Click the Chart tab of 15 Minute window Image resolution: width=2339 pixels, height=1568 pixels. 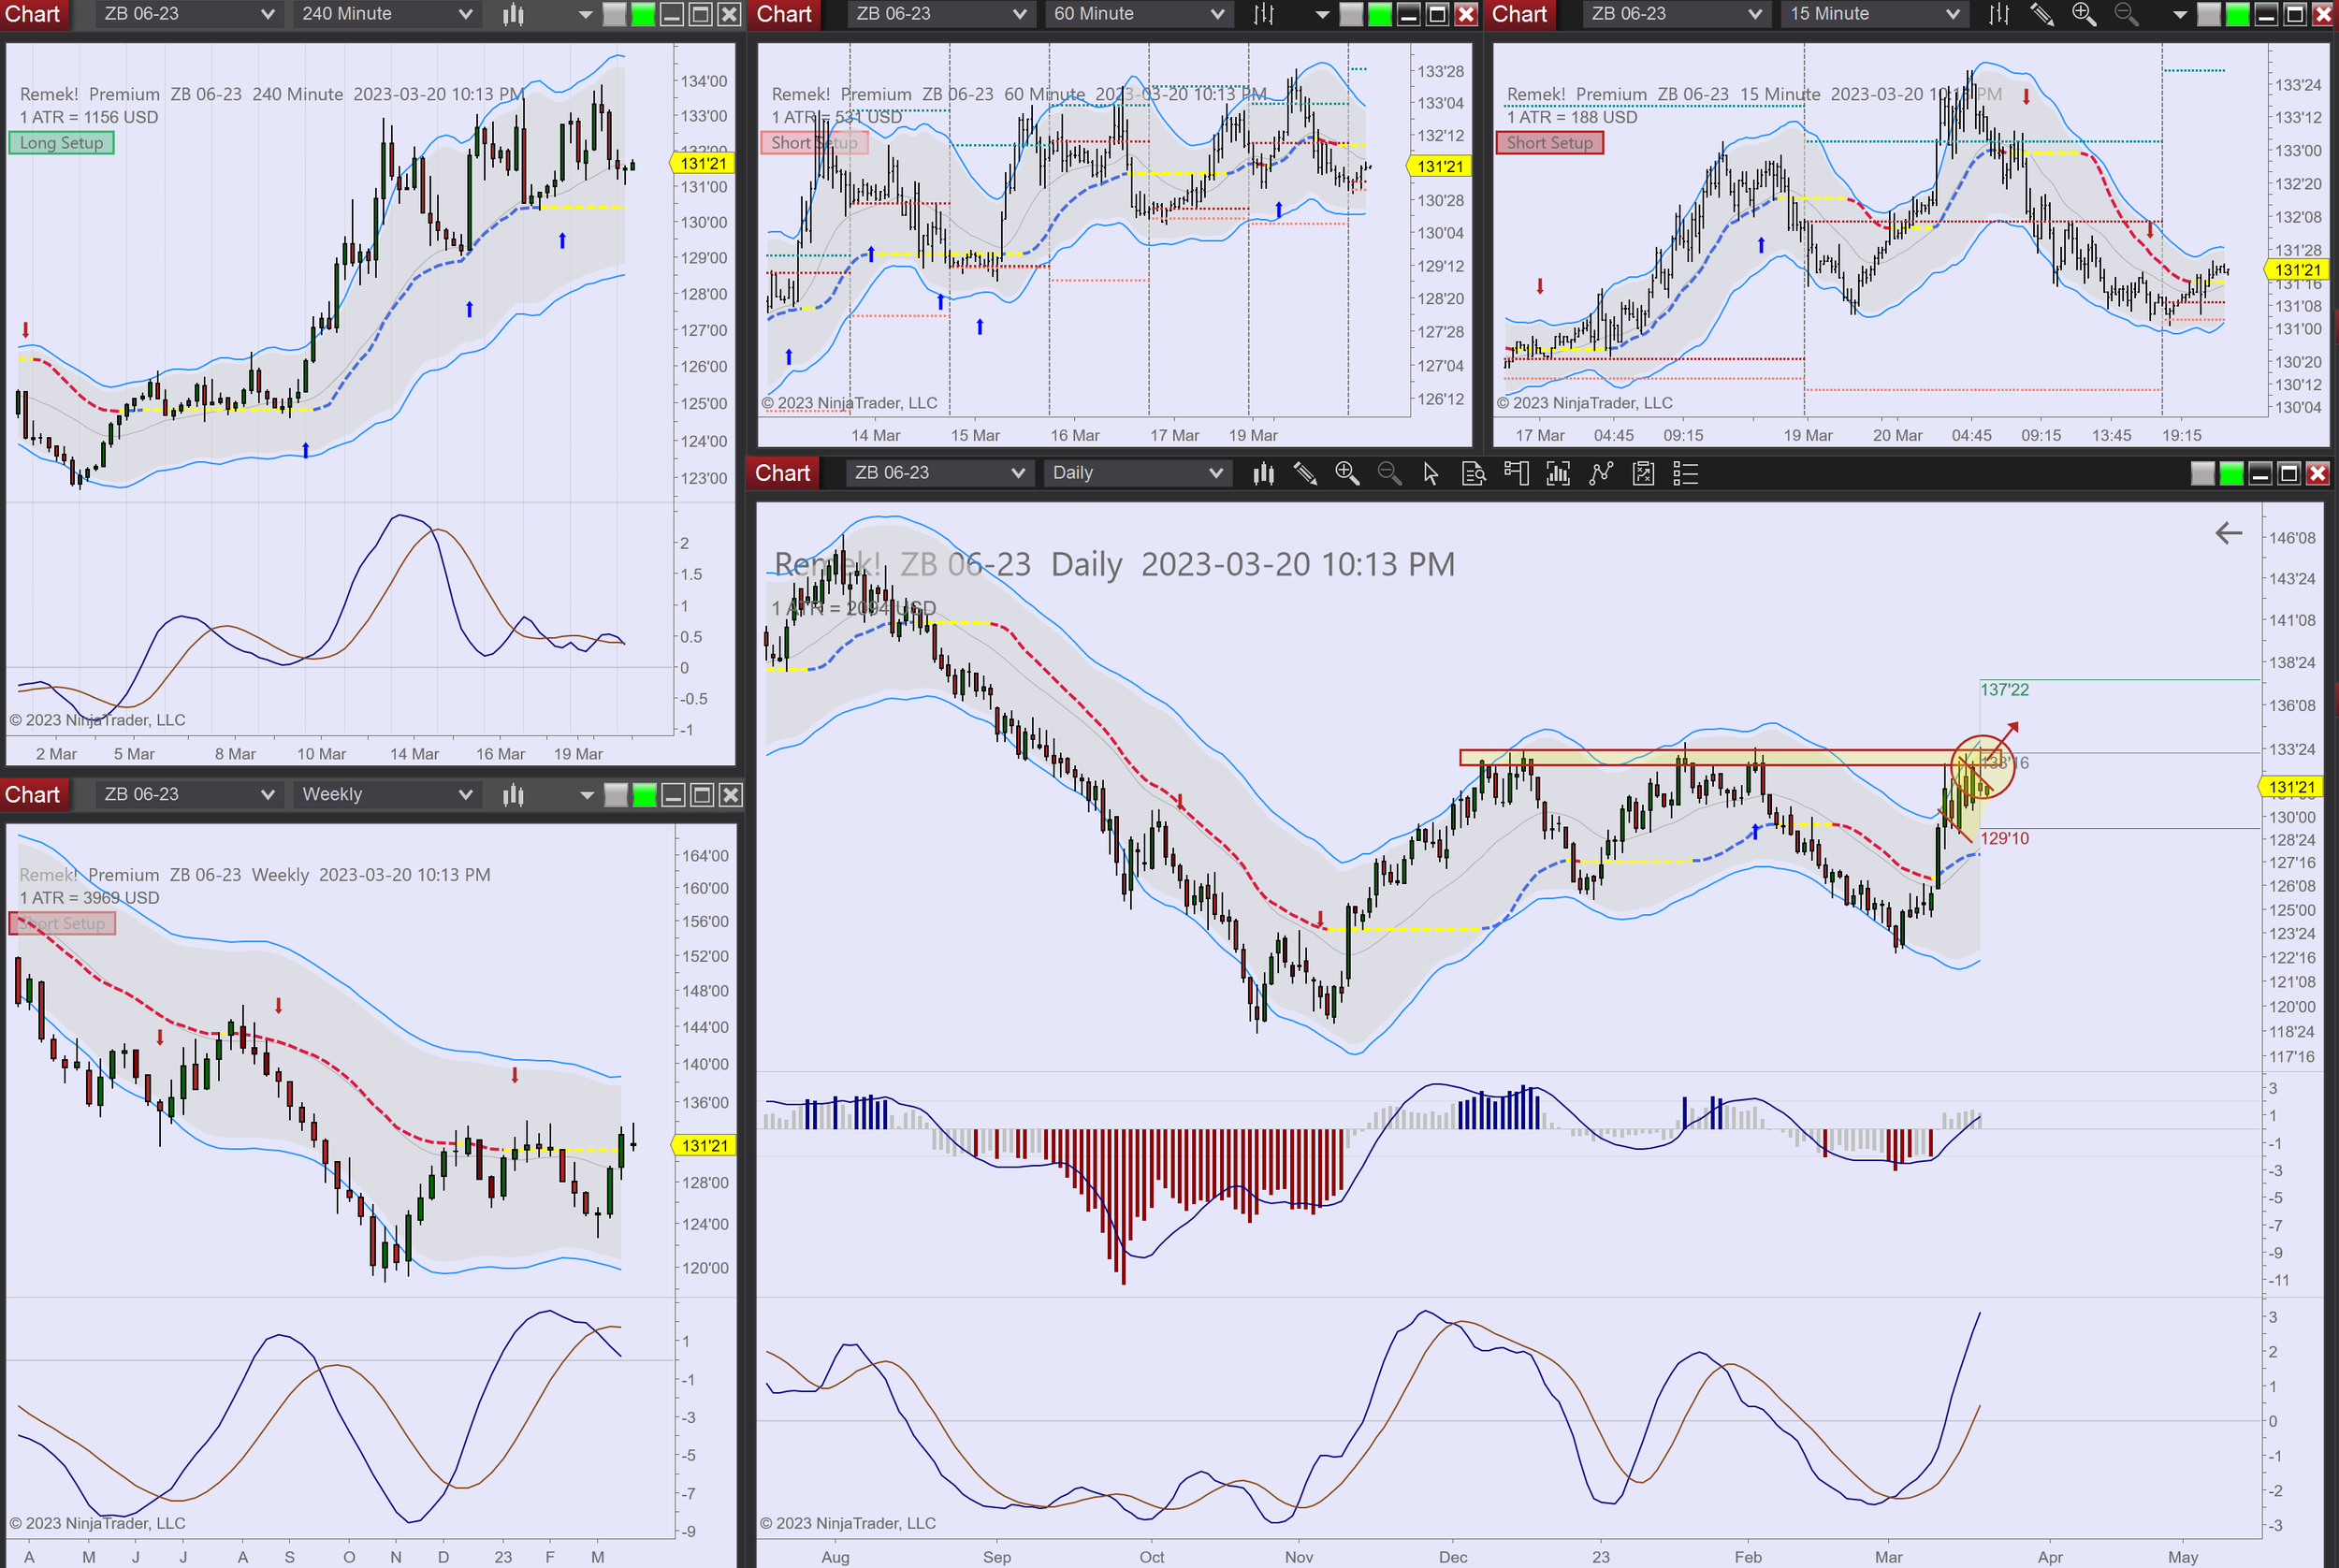tap(1519, 14)
